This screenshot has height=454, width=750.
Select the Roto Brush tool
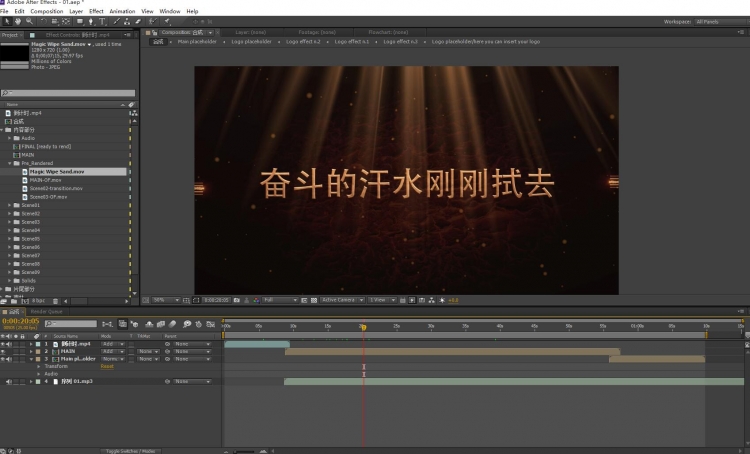[x=152, y=22]
